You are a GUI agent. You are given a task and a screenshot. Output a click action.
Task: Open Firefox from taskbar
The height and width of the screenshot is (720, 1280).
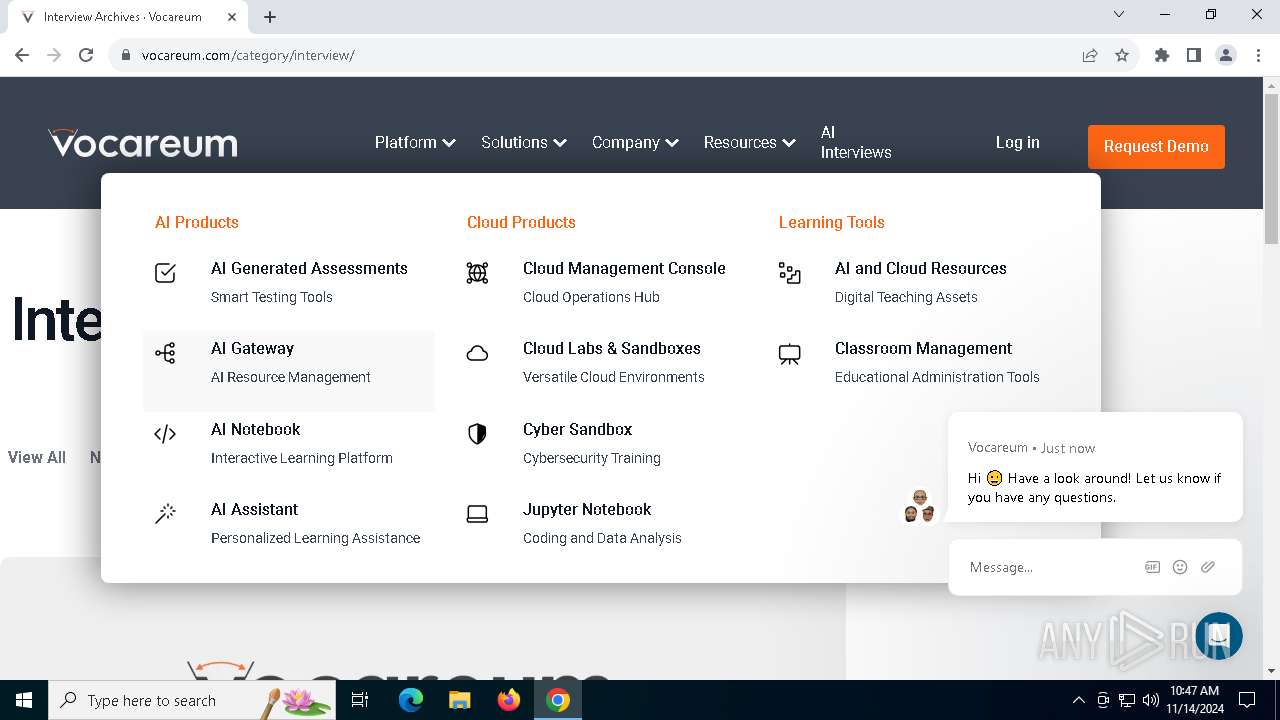pos(509,700)
